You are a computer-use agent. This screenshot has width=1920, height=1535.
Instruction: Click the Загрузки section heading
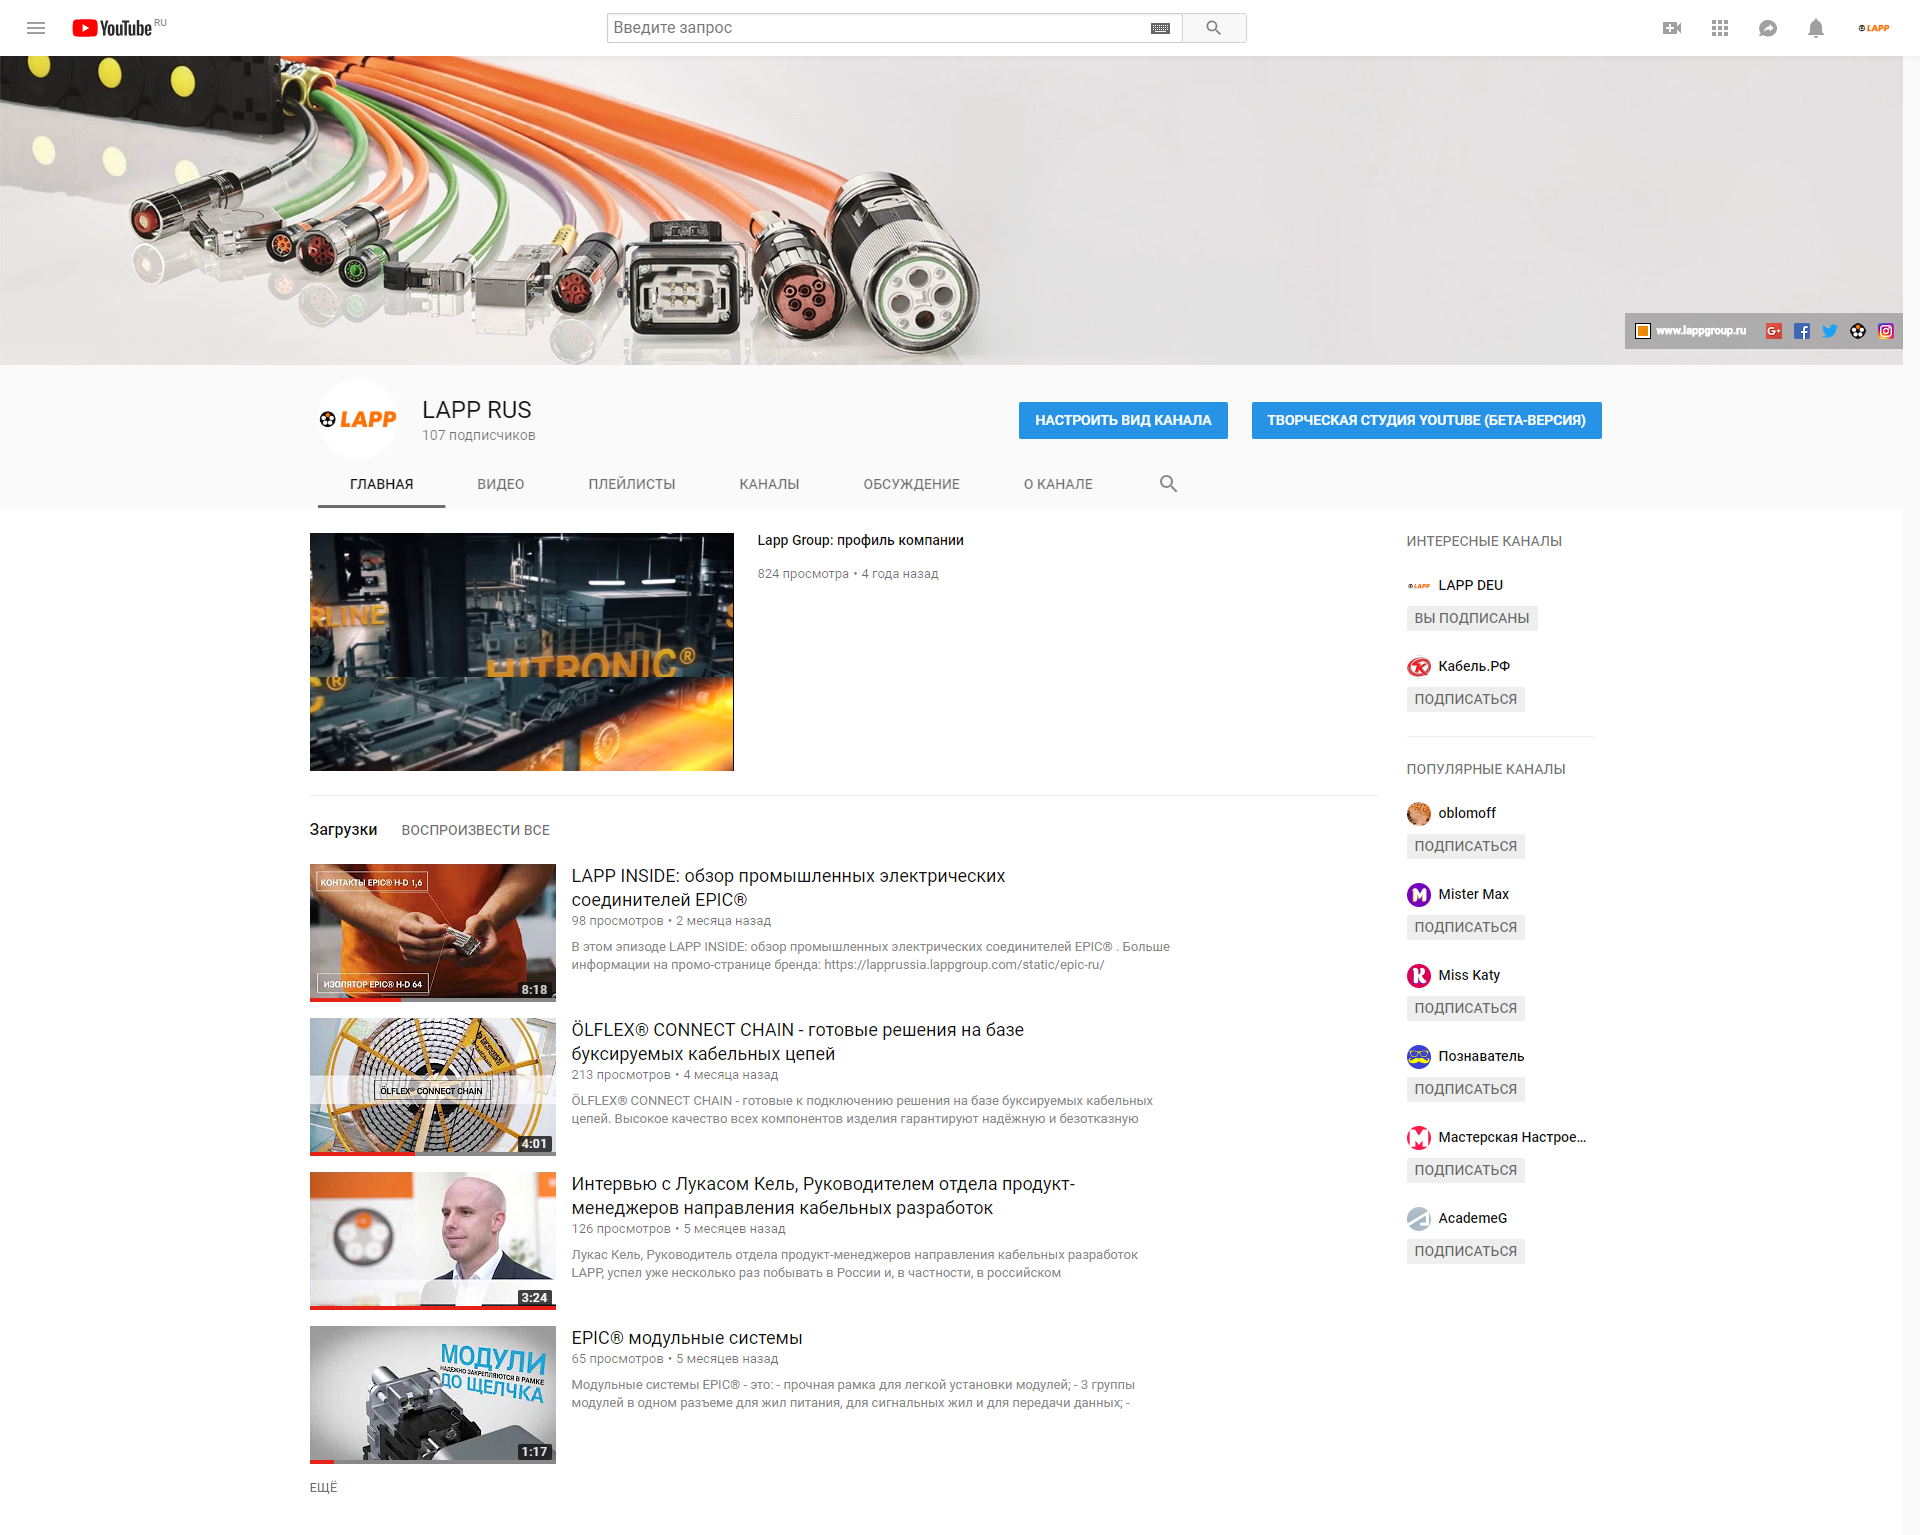click(343, 829)
